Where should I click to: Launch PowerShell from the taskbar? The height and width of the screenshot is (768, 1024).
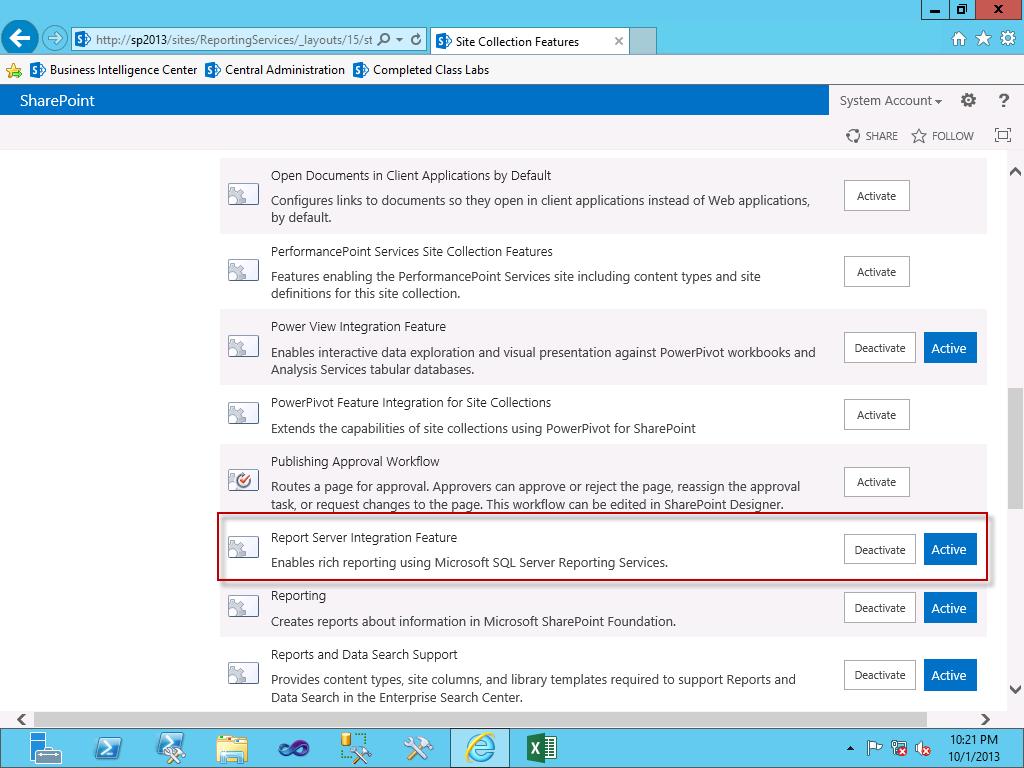click(x=108, y=748)
